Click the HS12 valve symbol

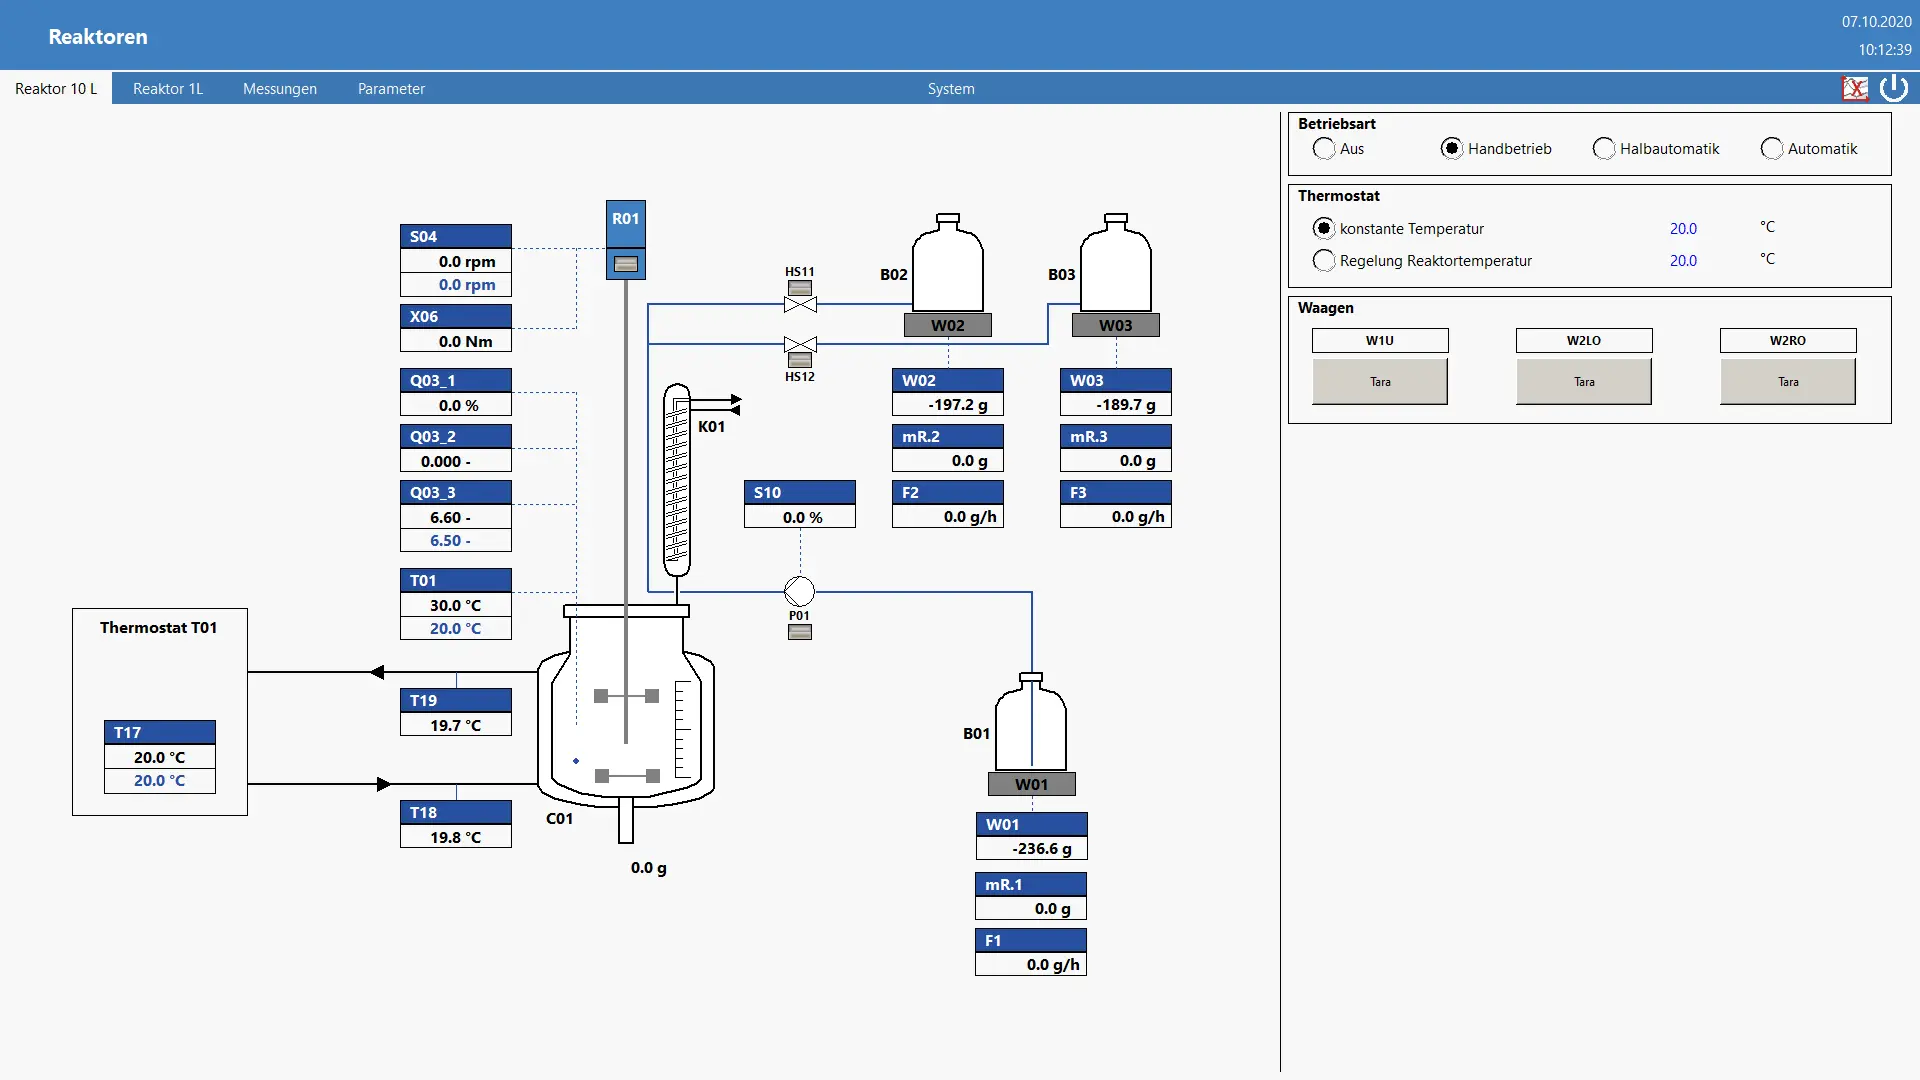[x=800, y=345]
